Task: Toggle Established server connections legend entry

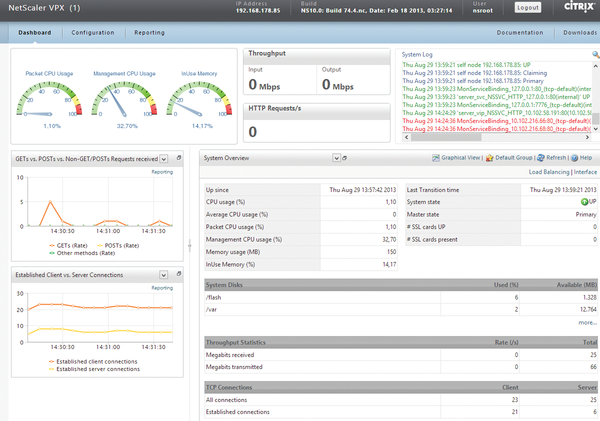Action: click(x=95, y=369)
